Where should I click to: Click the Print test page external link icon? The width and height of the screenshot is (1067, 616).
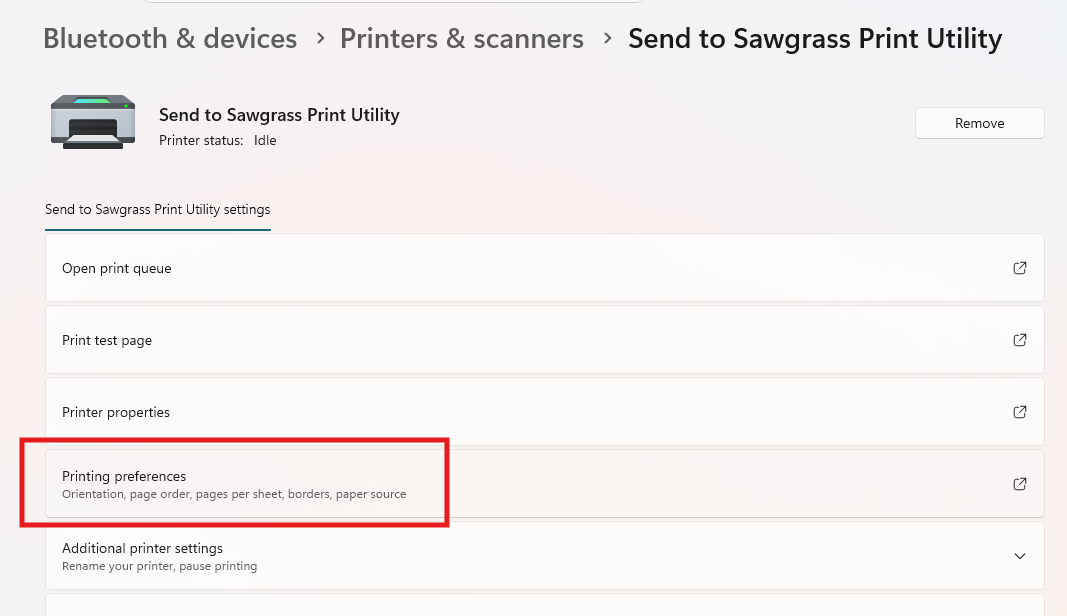[1019, 340]
